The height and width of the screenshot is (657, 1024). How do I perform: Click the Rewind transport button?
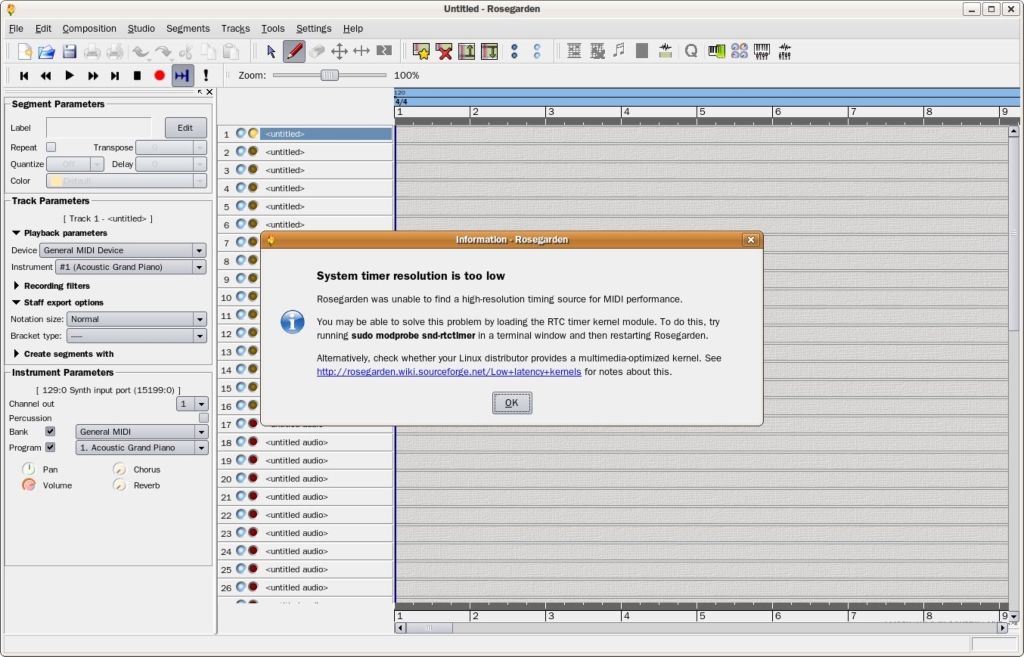(x=46, y=76)
